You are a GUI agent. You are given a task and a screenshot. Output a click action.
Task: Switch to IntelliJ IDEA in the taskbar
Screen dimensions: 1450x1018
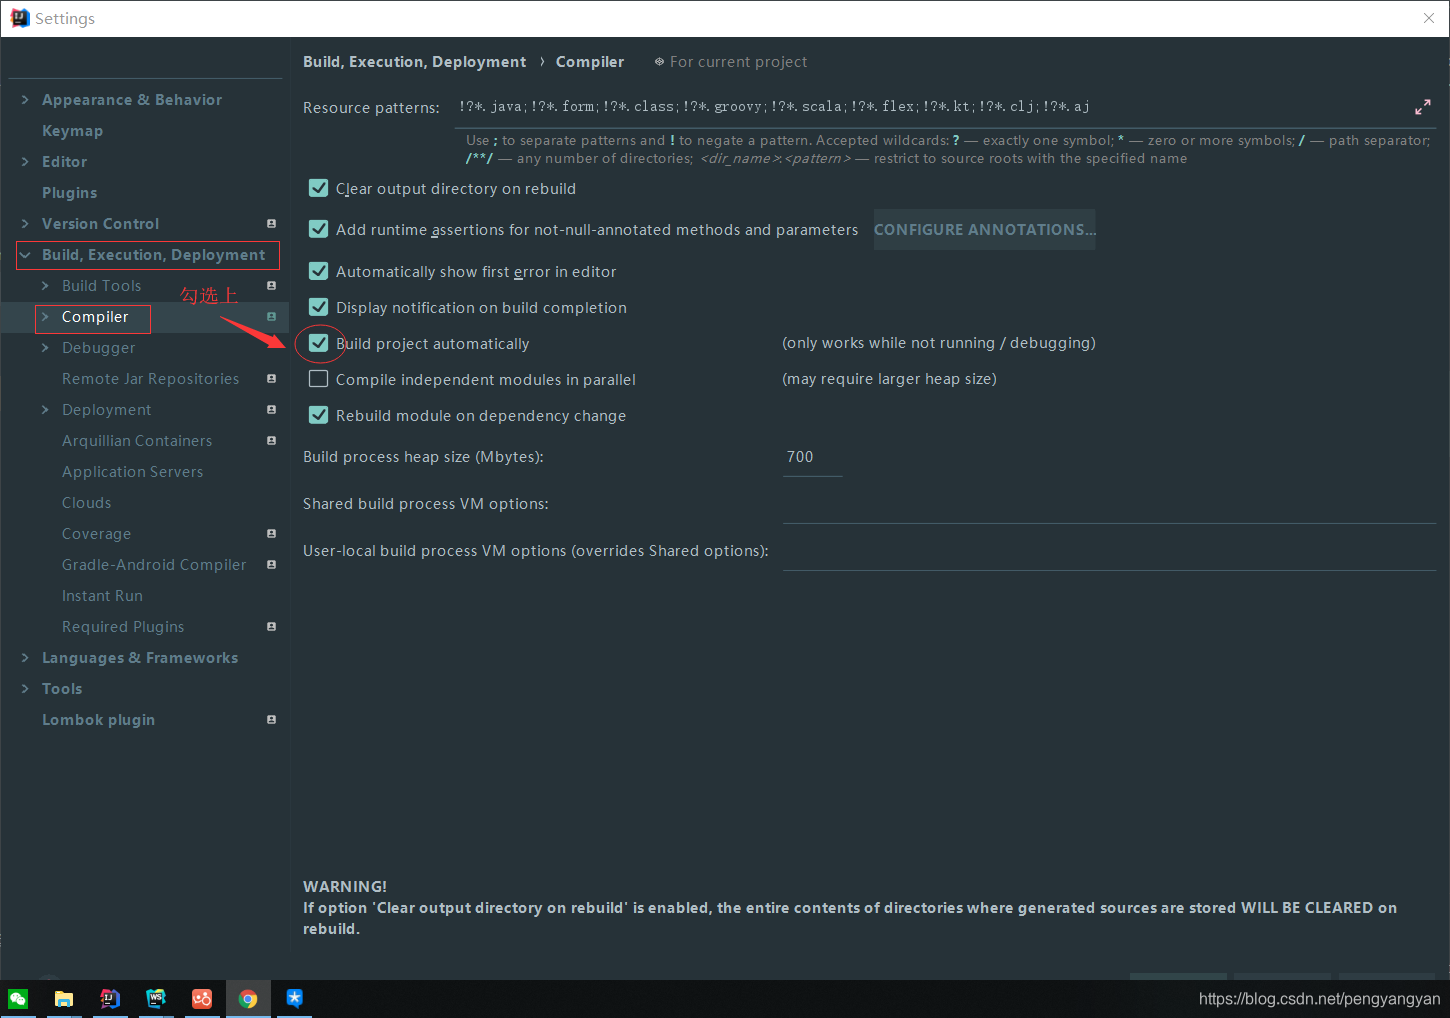tap(110, 998)
